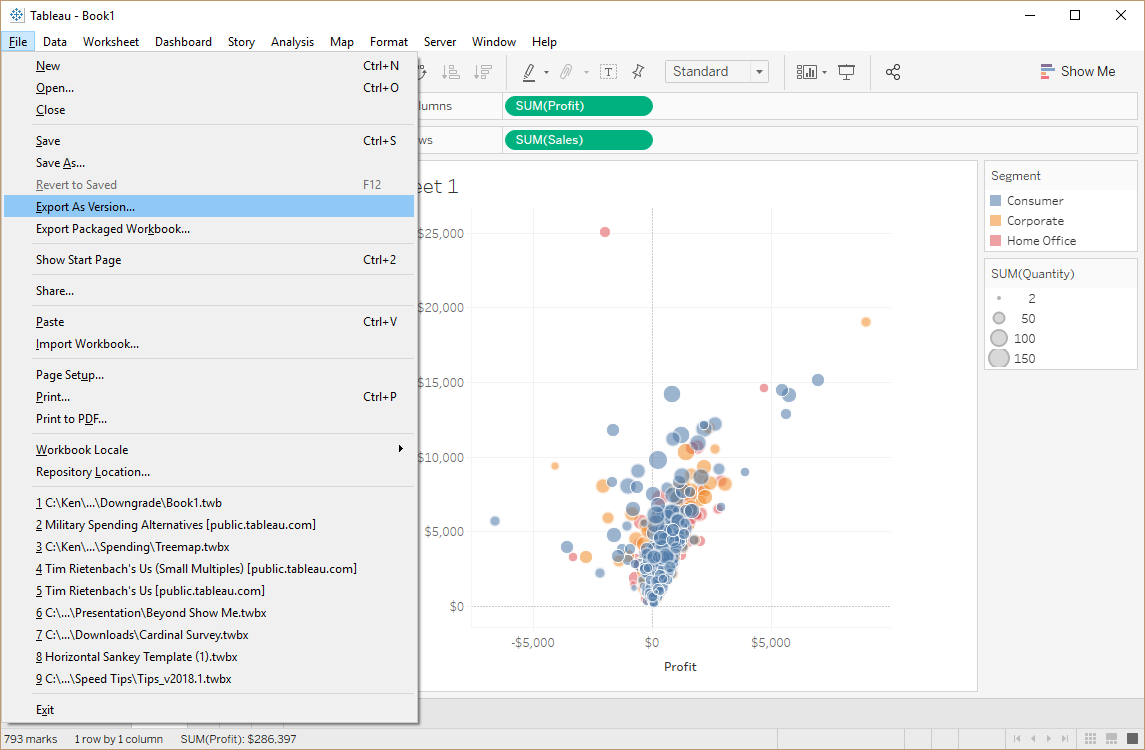Click the filmstrip view icon in status bar
Screen dimensions: 1145x750
1111,738
